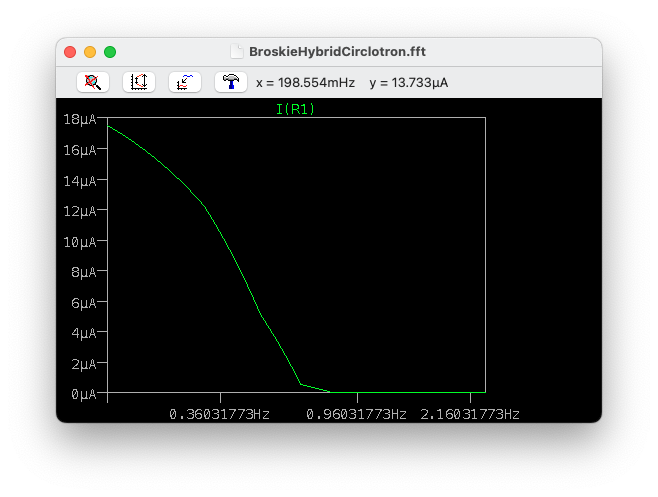Select the I(R1) trace label
This screenshot has height=497, width=658.
pyautogui.click(x=295, y=109)
